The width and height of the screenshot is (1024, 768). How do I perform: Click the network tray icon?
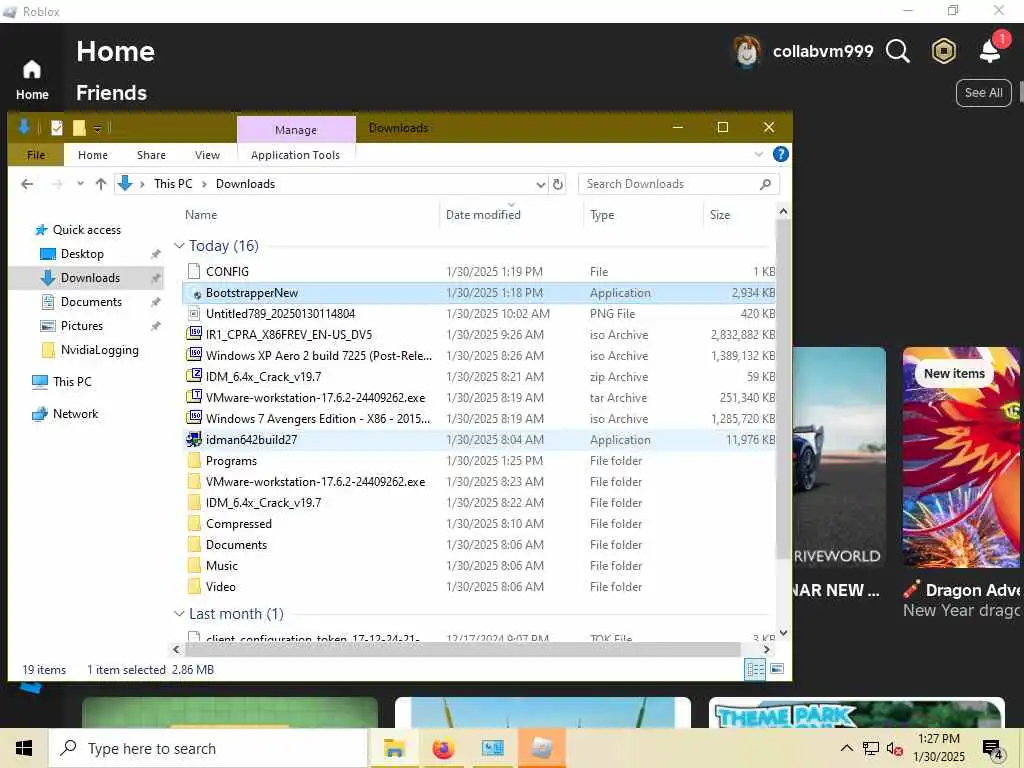coord(871,748)
